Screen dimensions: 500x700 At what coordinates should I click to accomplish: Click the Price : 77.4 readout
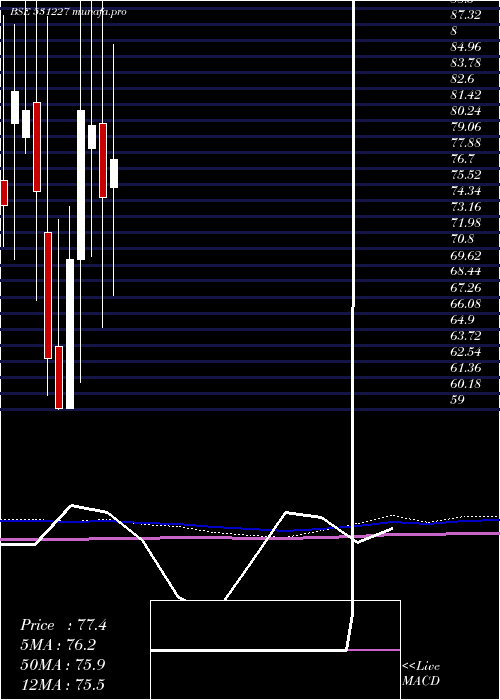point(63,625)
